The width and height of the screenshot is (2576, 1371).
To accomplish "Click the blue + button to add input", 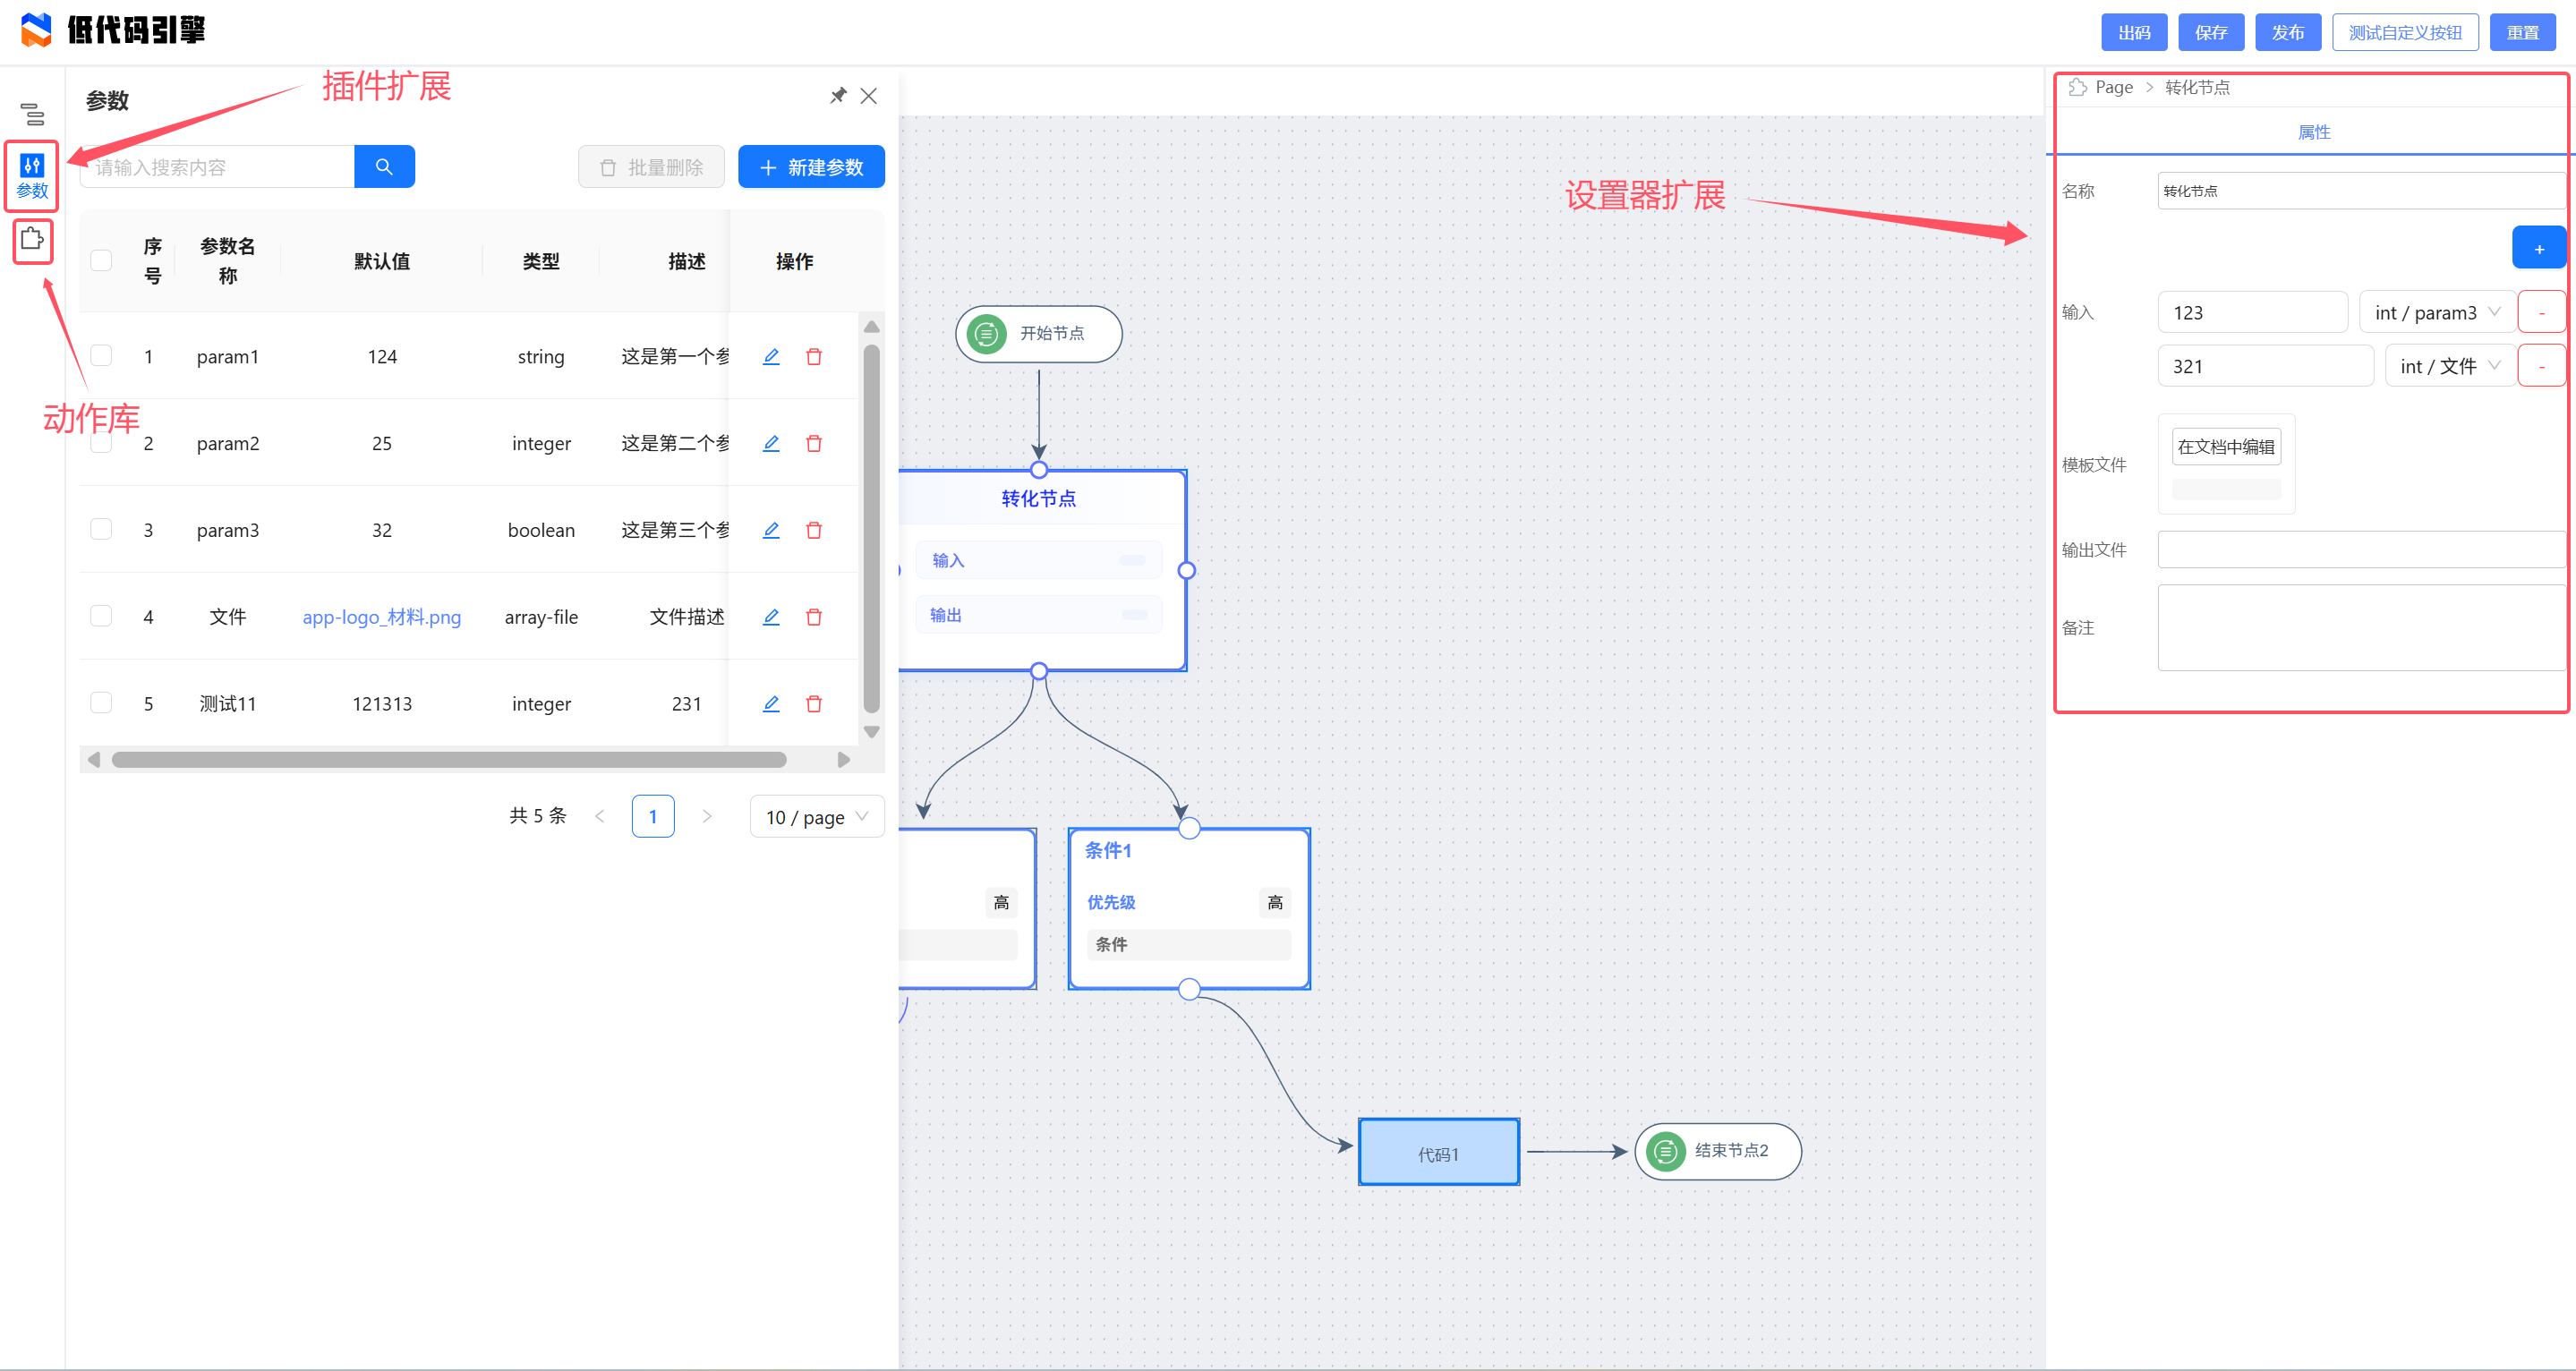I will (x=2539, y=247).
